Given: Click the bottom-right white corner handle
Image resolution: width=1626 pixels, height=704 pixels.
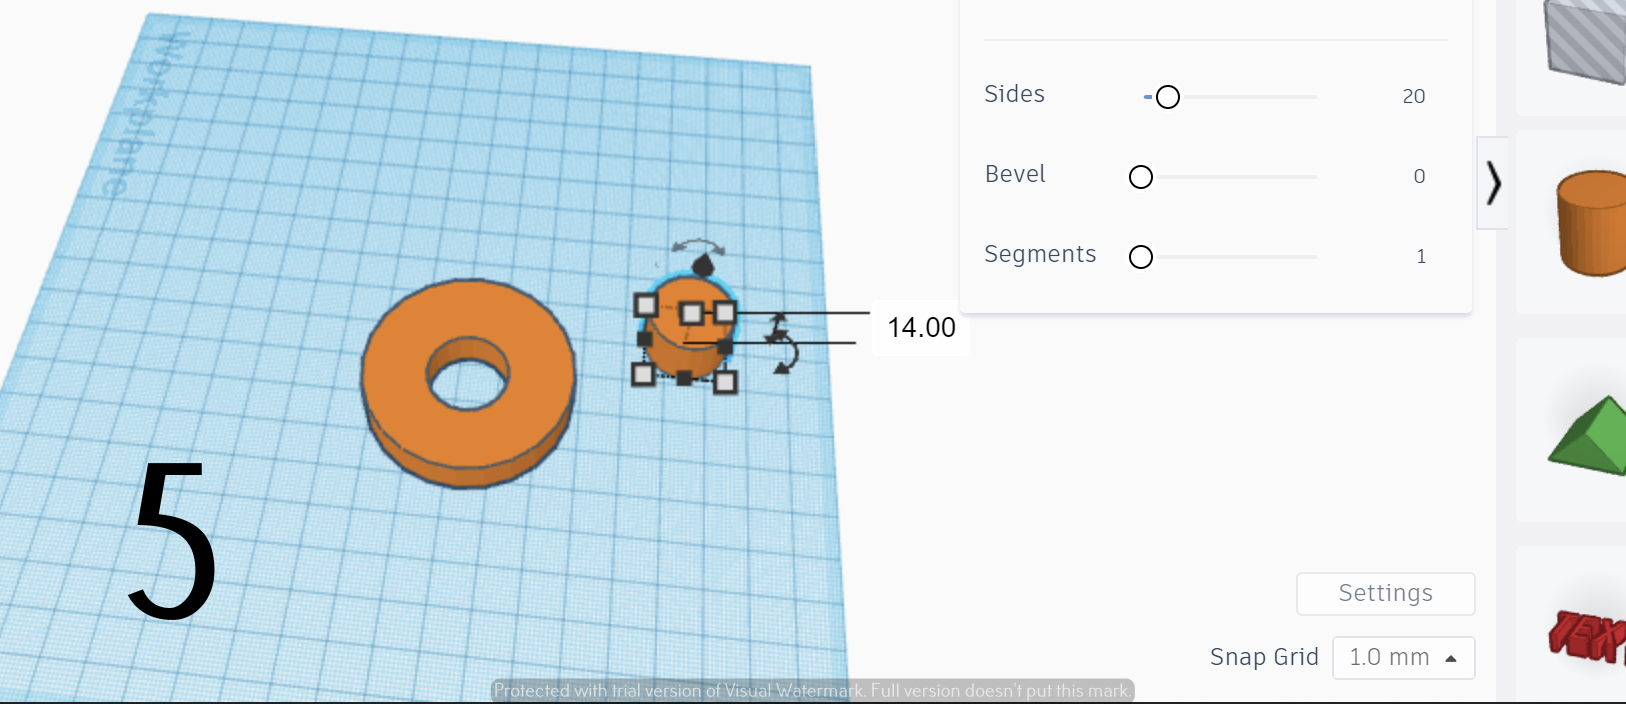Looking at the screenshot, I should (x=725, y=381).
